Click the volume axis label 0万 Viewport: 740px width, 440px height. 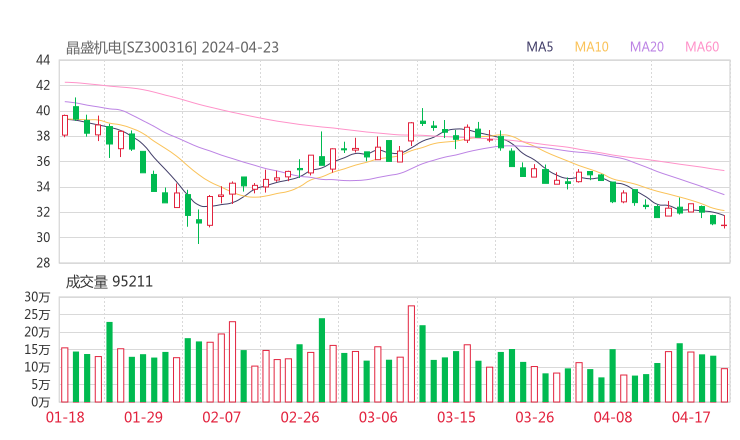pos(41,402)
